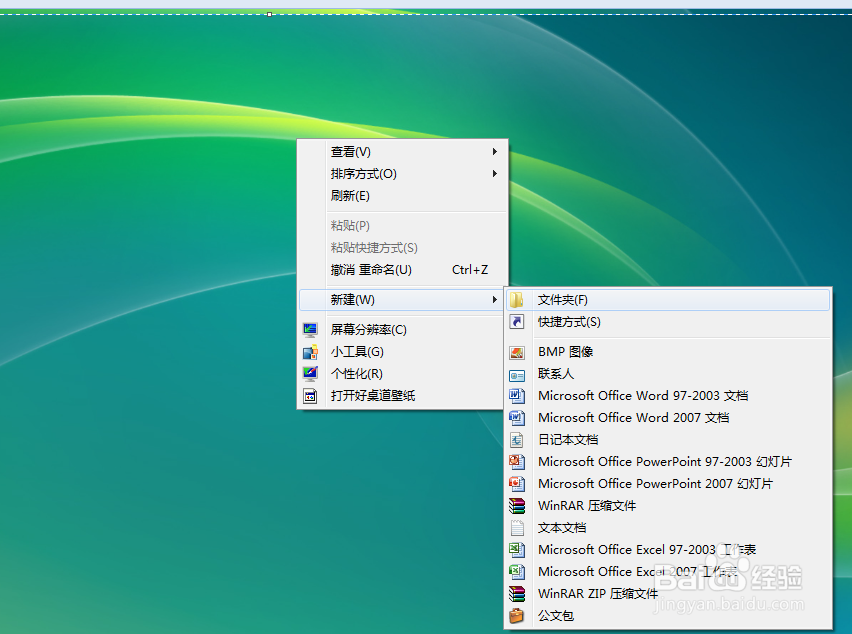Expand the 排序方式(O) submenu arrow
This screenshot has width=852, height=634.
[494, 173]
